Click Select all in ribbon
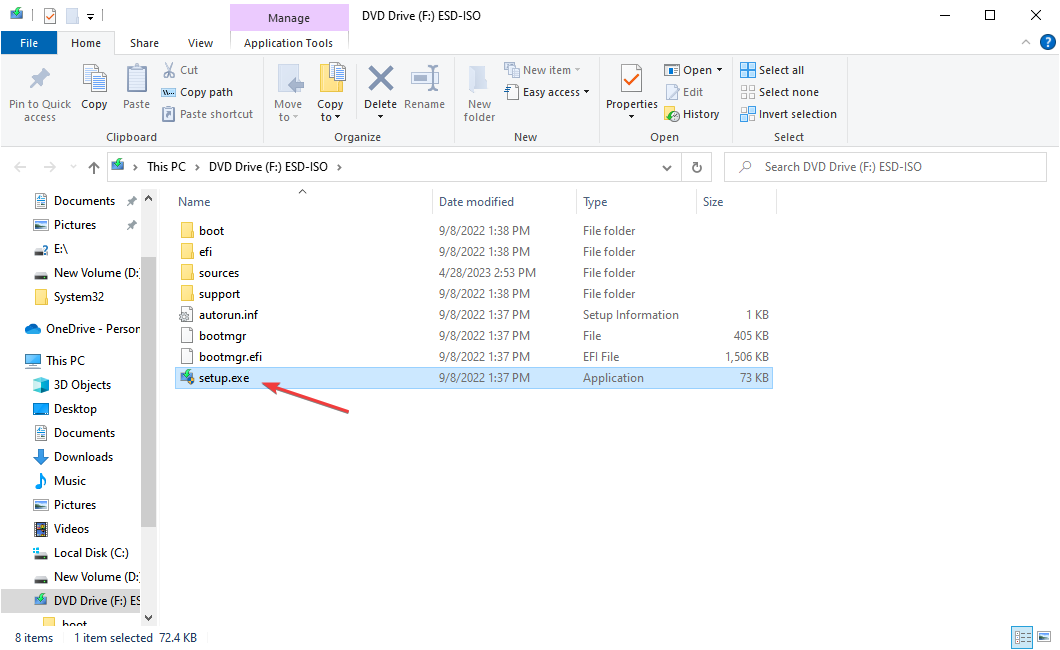The image size is (1060, 650). [x=772, y=70]
